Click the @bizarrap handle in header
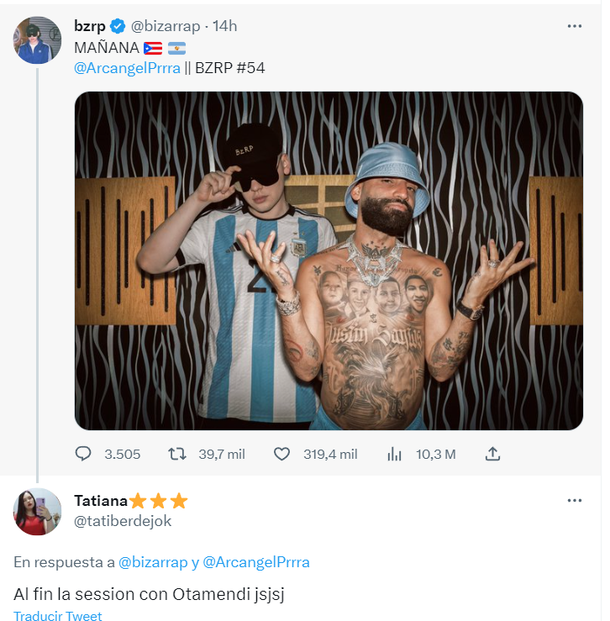Screen dimensions: 610x621 click(165, 26)
